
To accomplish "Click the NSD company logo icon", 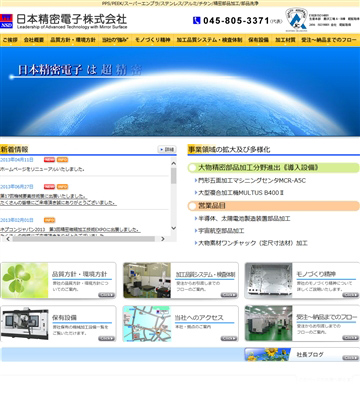I will (x=6, y=21).
